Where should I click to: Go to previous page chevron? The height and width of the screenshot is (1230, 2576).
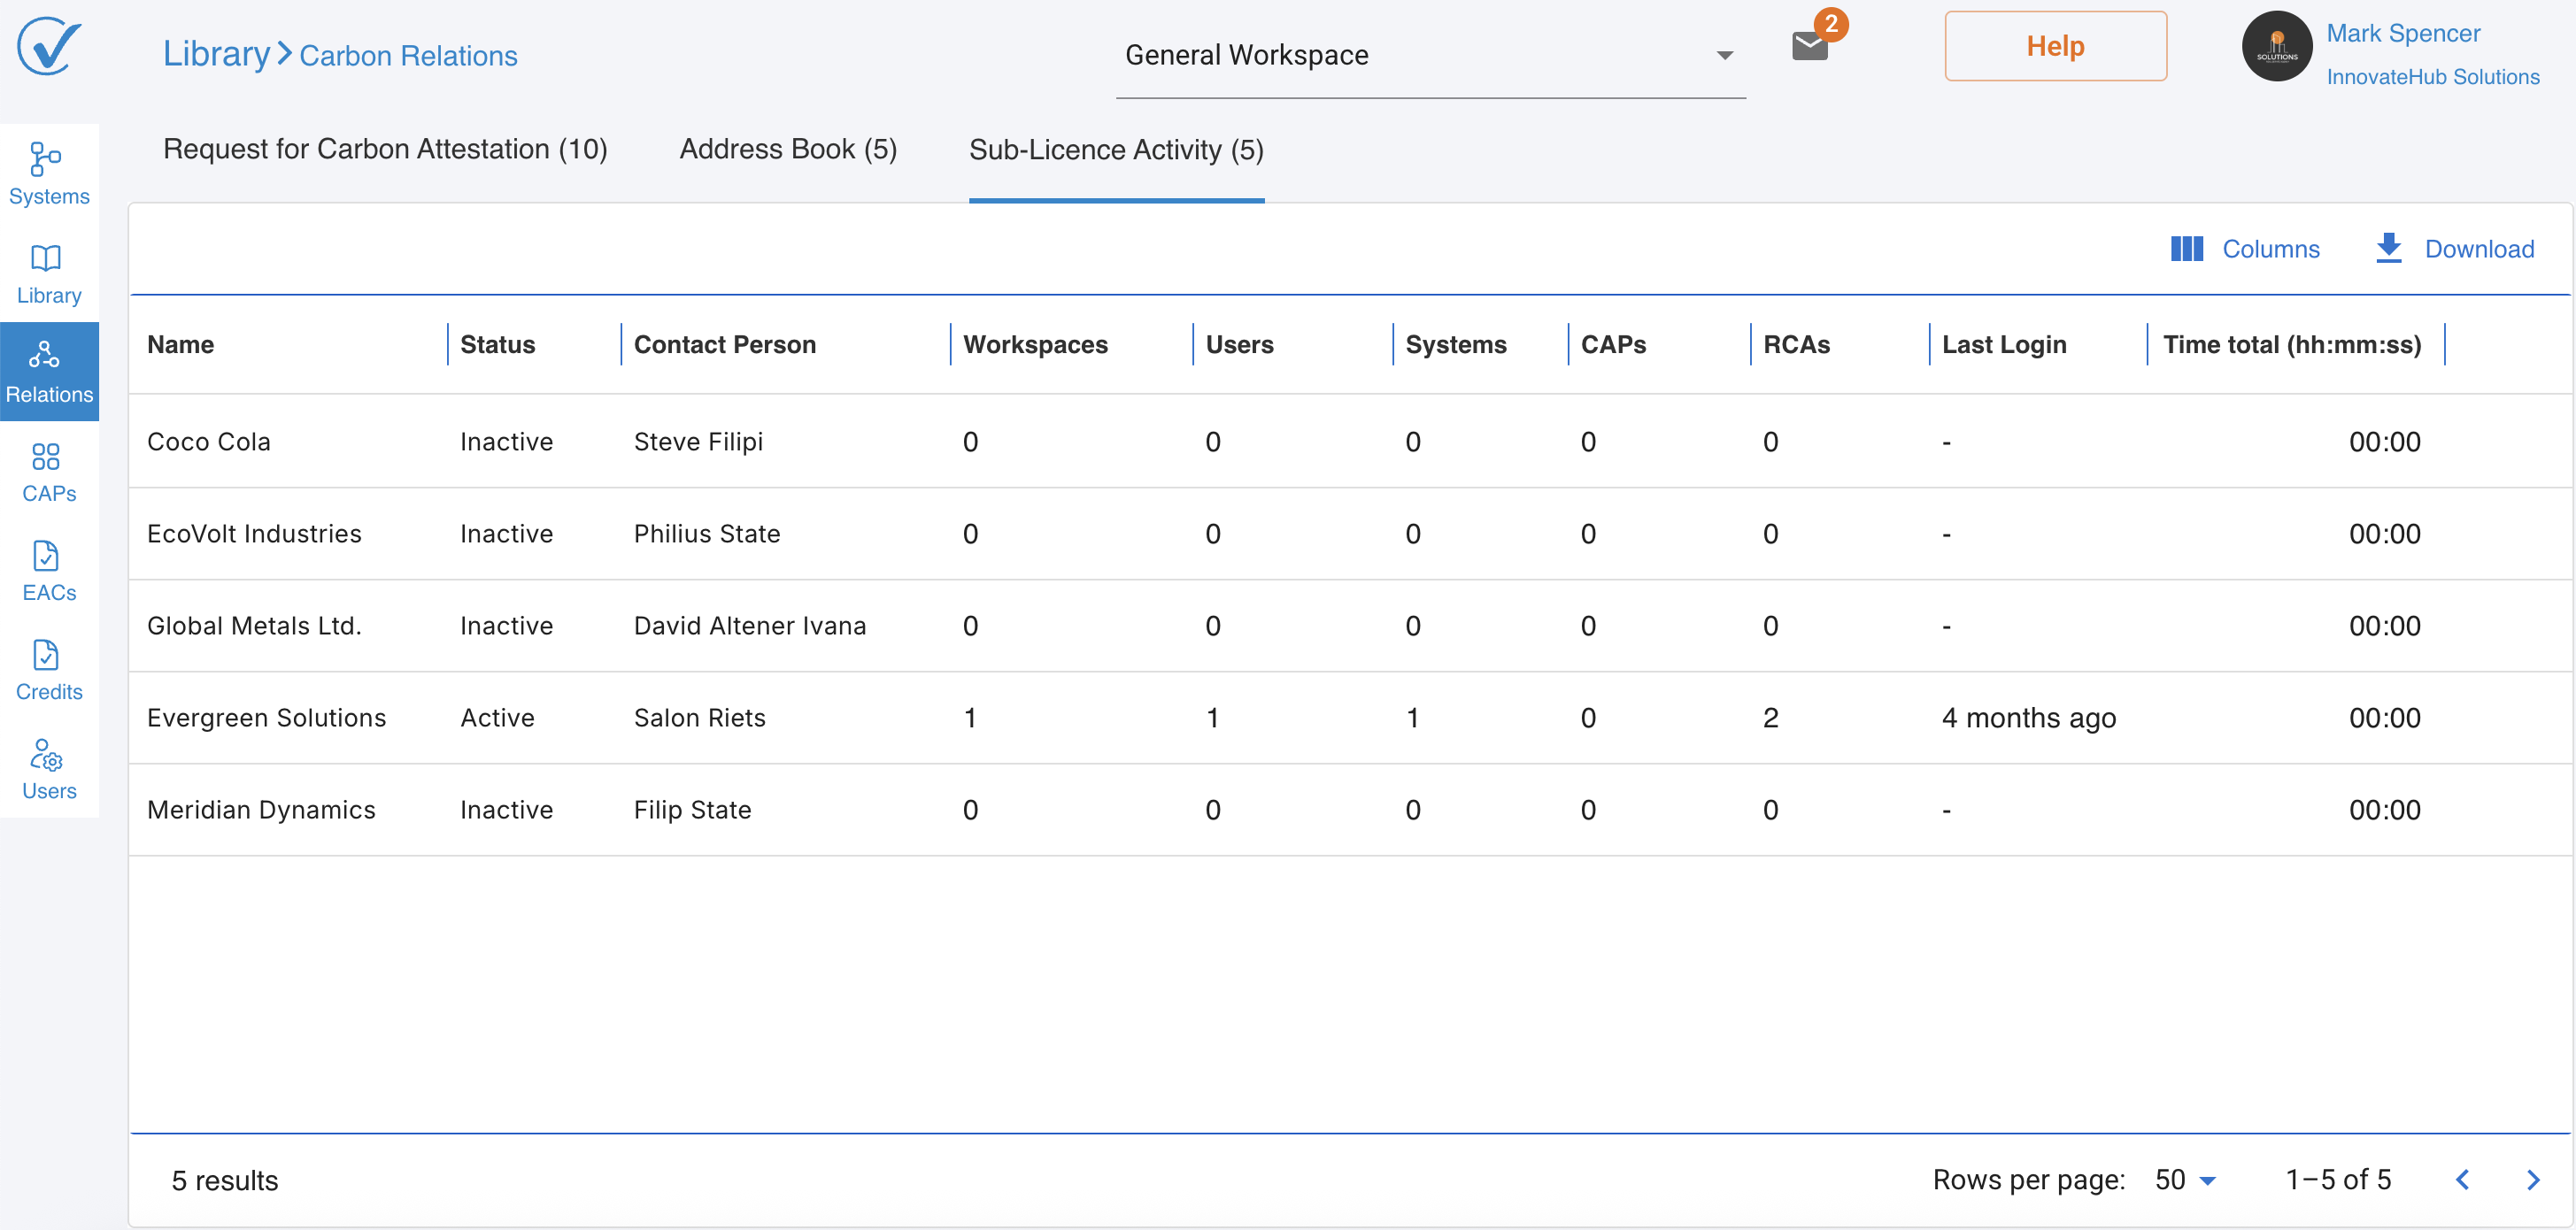point(2462,1180)
